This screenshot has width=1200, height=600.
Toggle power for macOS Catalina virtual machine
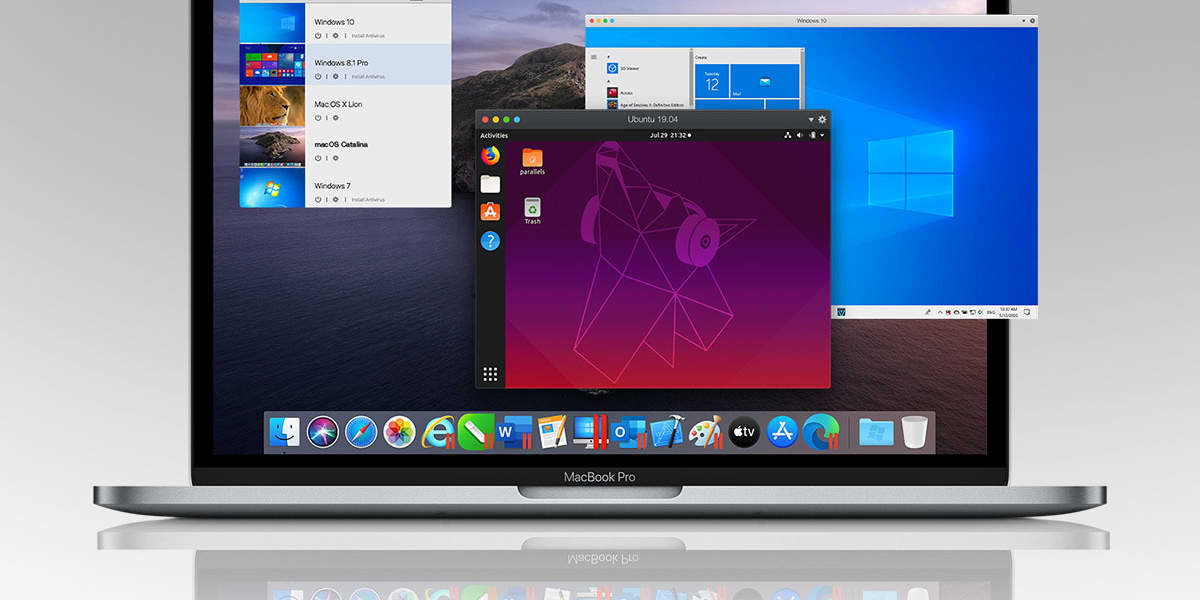coord(318,158)
